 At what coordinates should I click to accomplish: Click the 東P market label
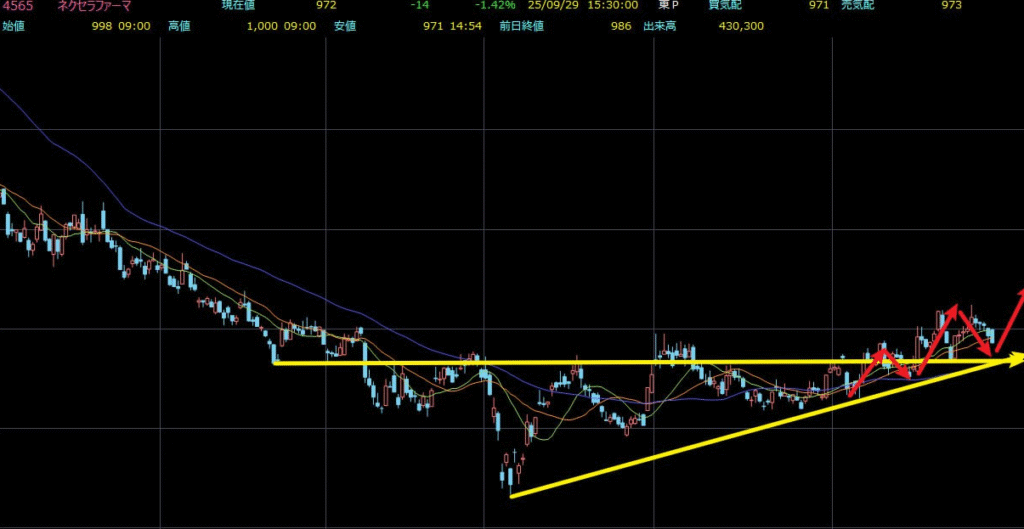coord(668,5)
